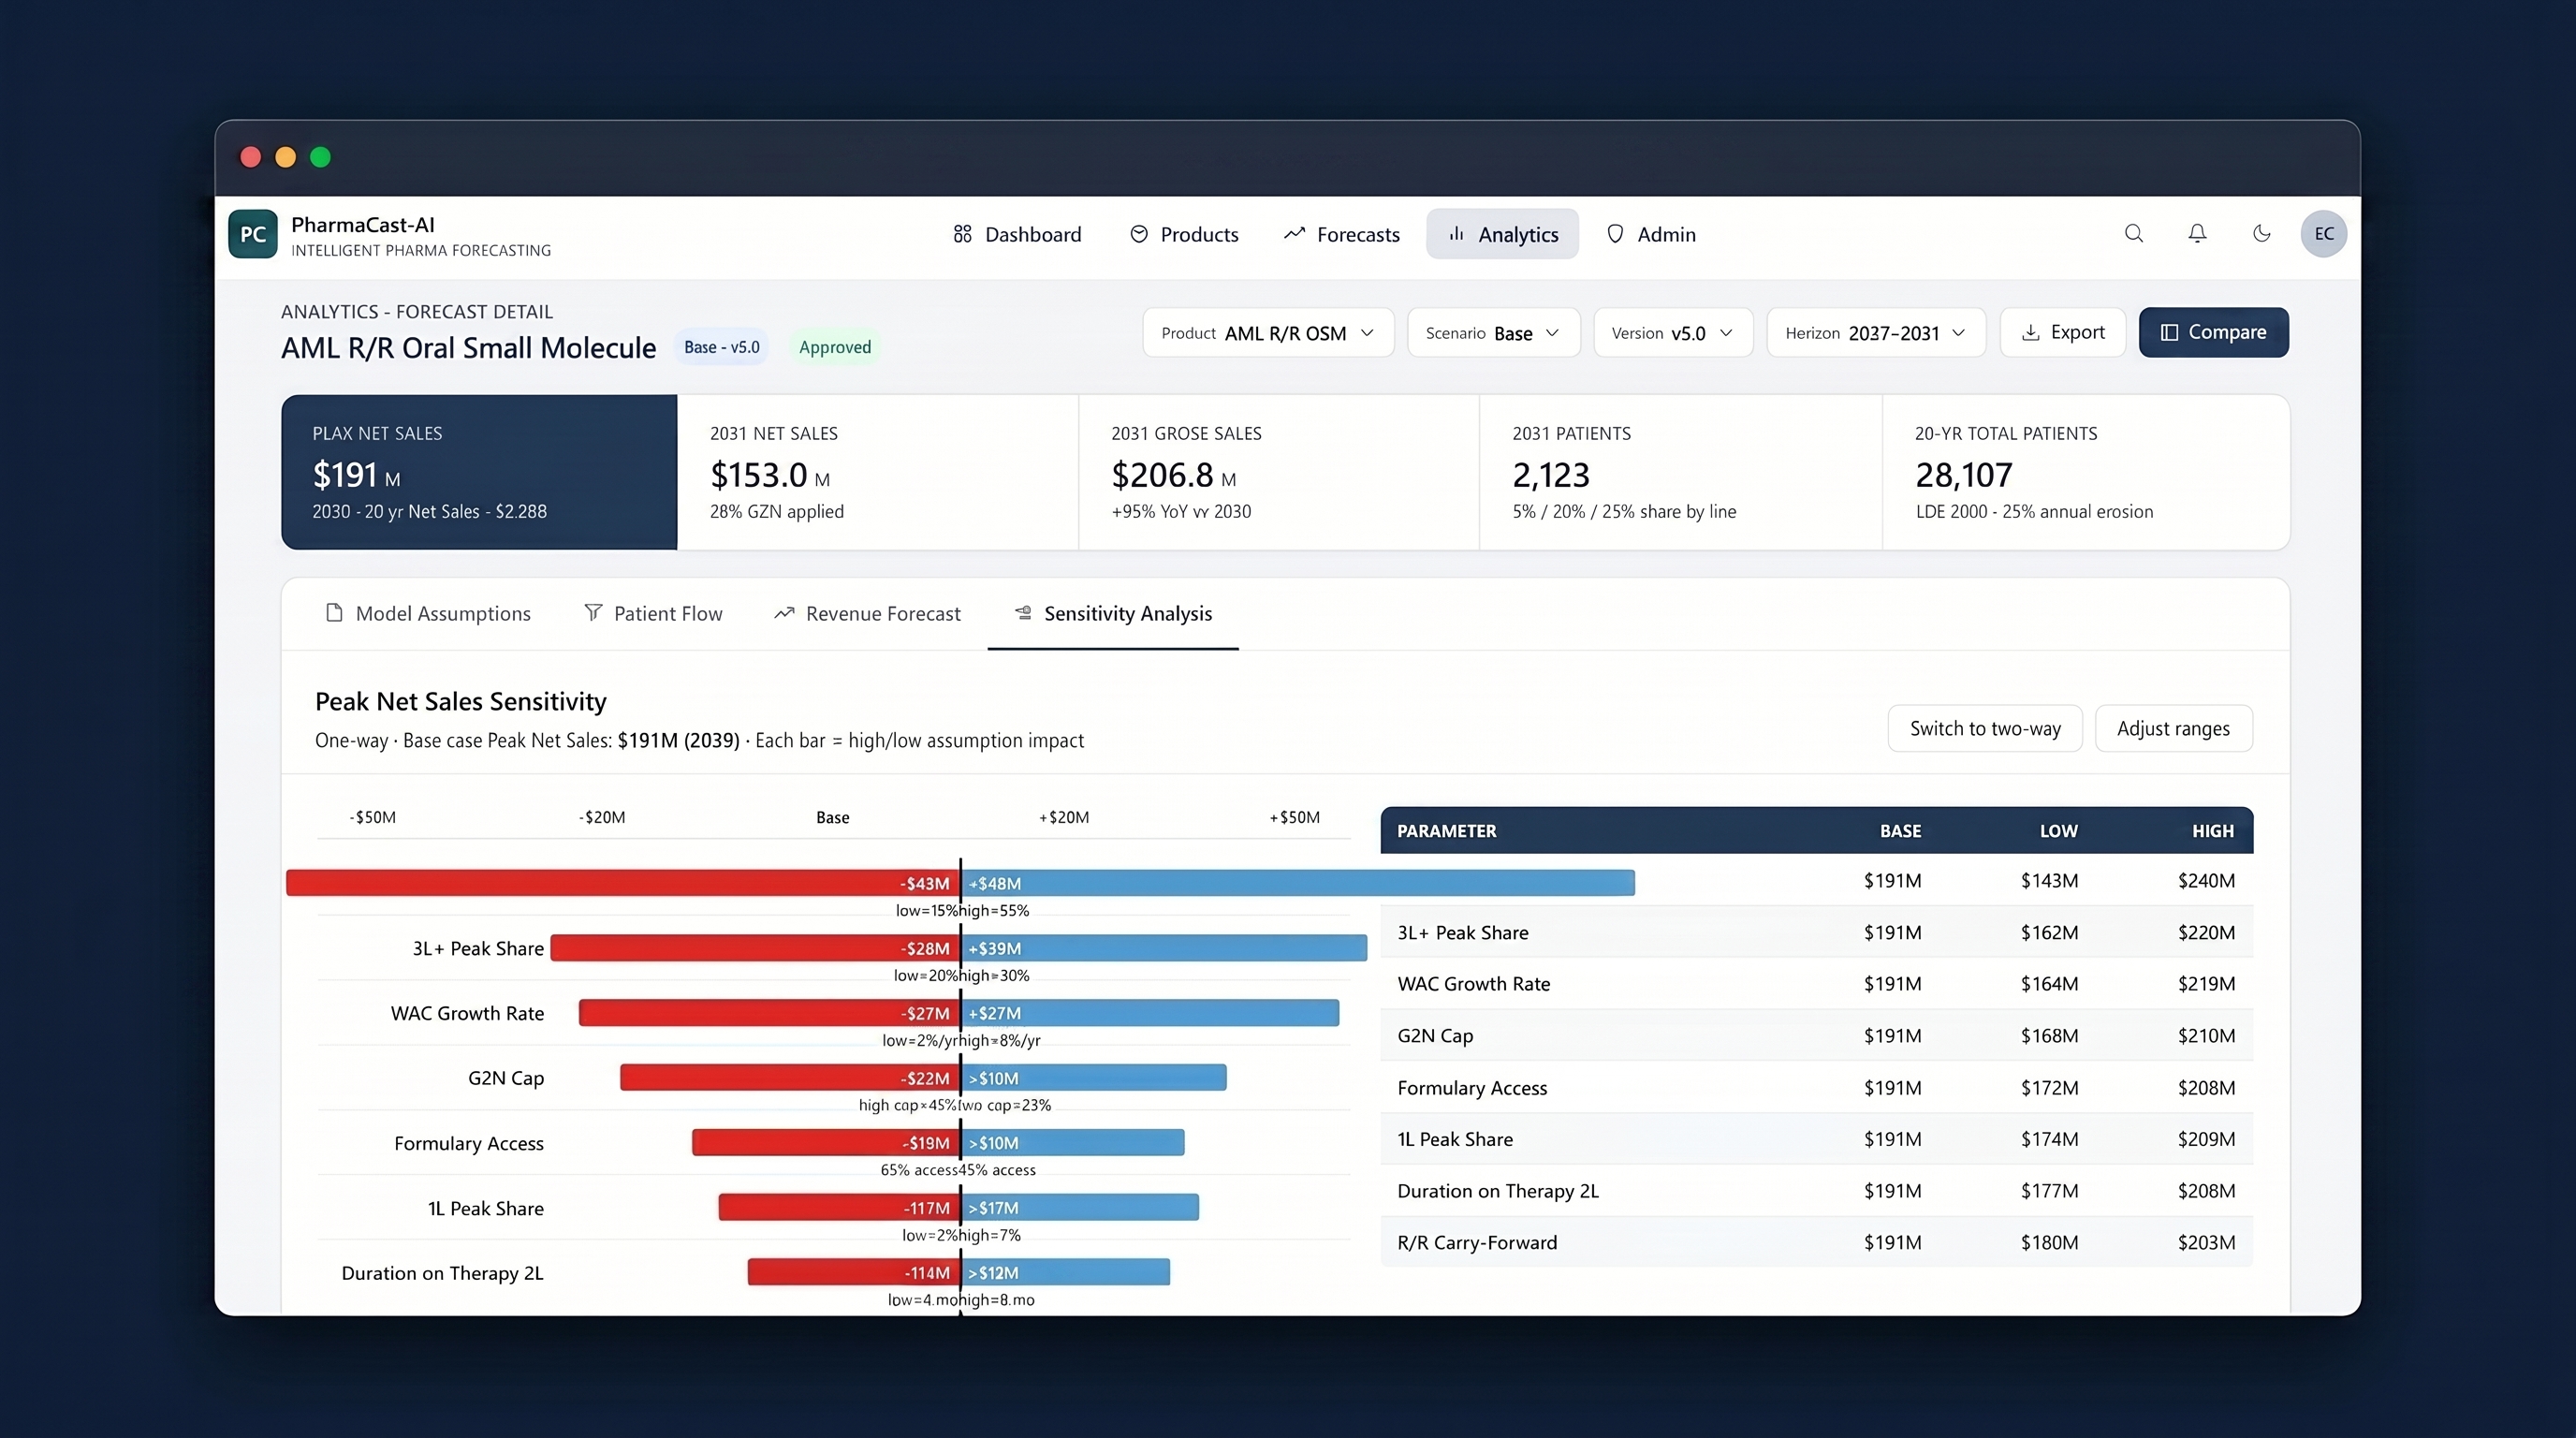Select the Sensitivity Analysis tab

click(1113, 613)
